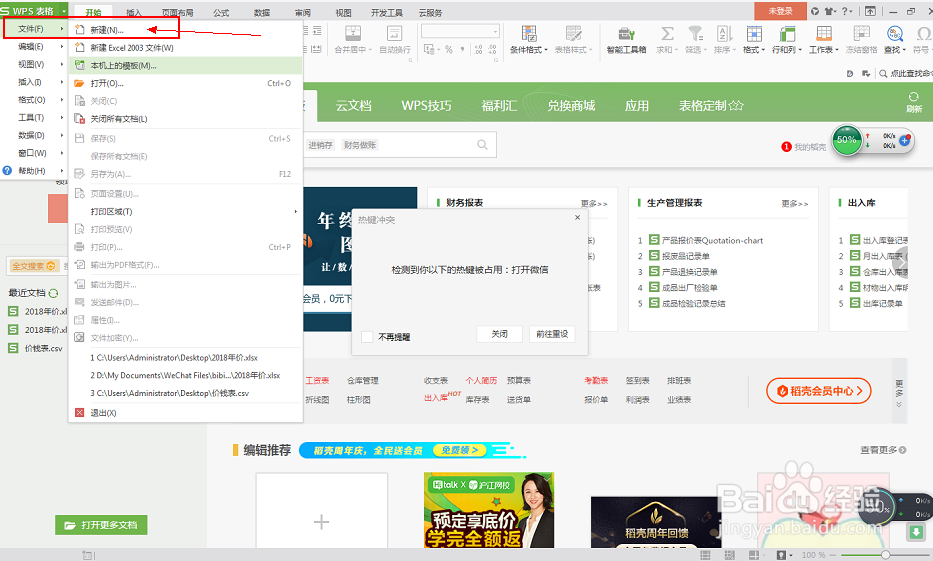Open recent path 1 Desktop\2018年价.xlsx
Viewport: 933px width, 561px height.
pos(174,358)
